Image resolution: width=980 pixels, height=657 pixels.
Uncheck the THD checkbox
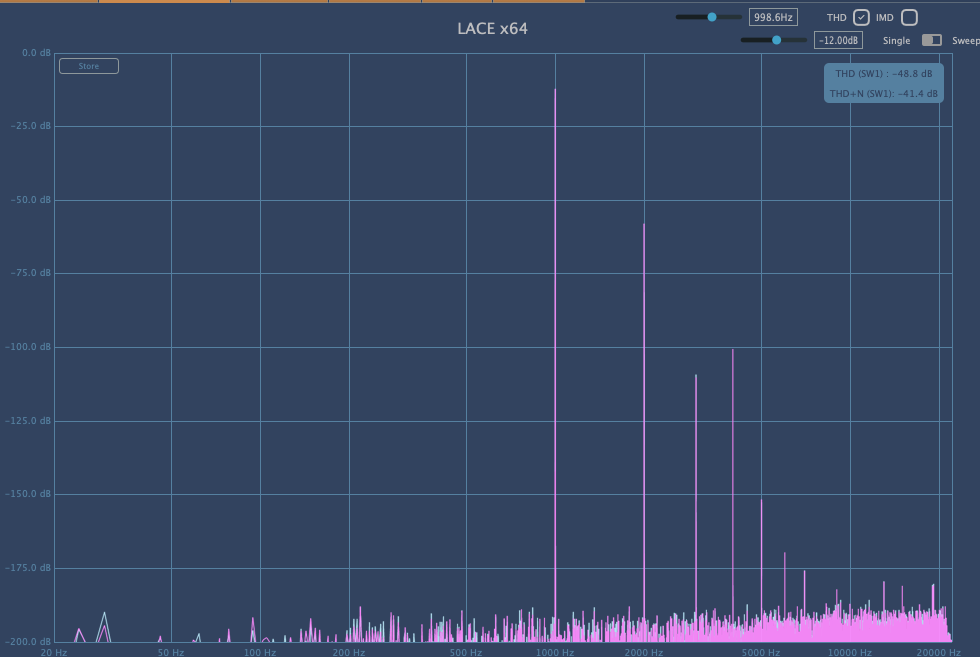click(861, 18)
